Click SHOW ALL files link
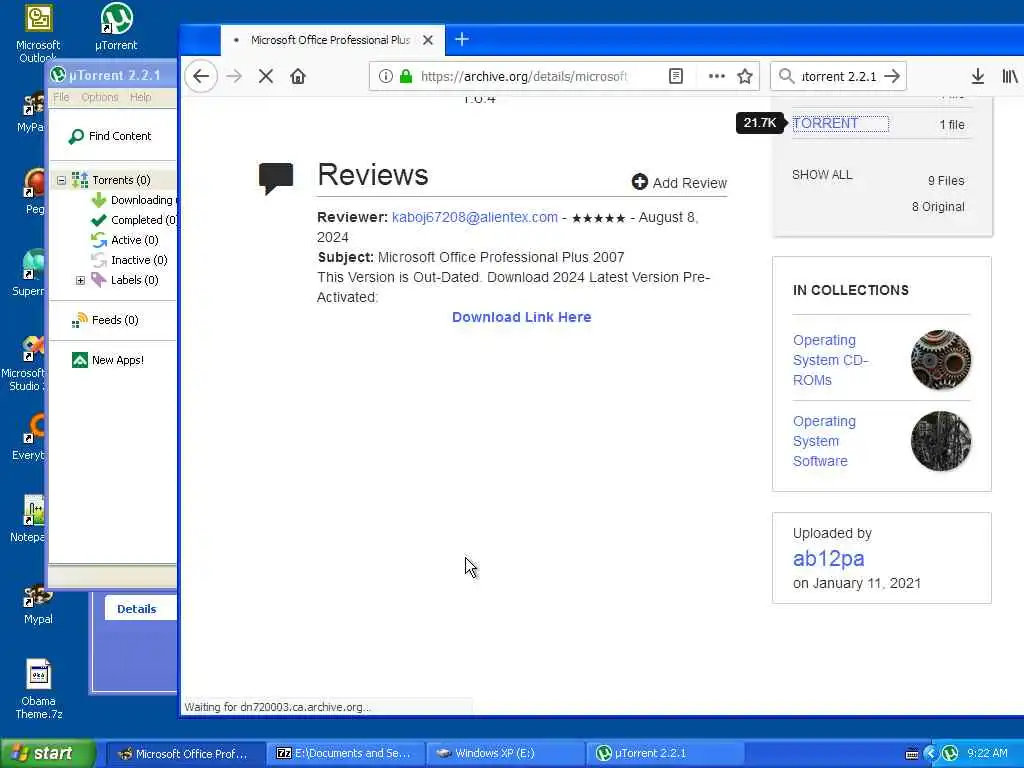This screenshot has width=1024, height=768. click(x=822, y=174)
